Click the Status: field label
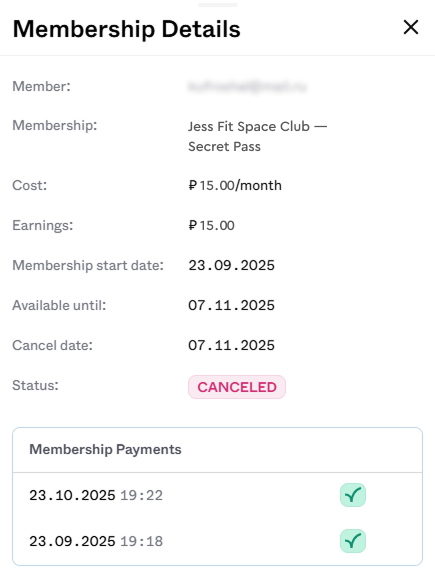Image resolution: width=435 pixels, height=581 pixels. click(35, 385)
